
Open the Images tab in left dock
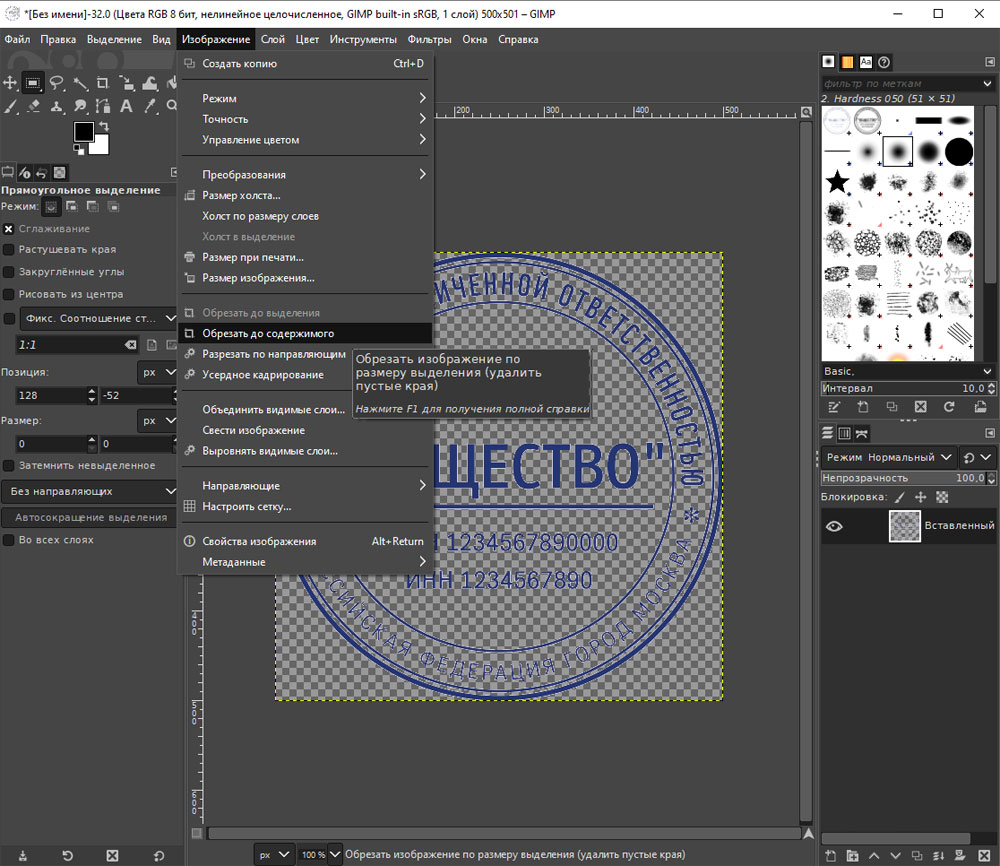click(59, 173)
